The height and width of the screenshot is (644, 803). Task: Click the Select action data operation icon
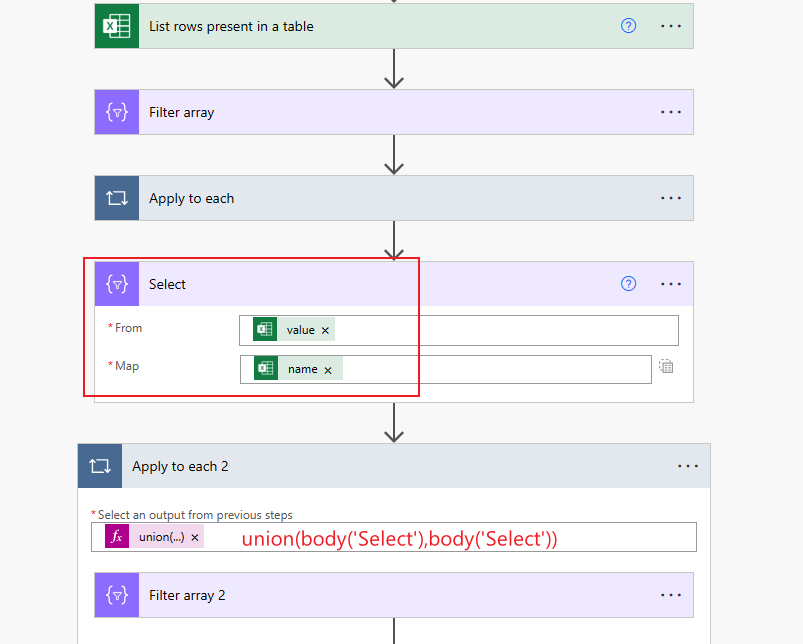tap(117, 284)
